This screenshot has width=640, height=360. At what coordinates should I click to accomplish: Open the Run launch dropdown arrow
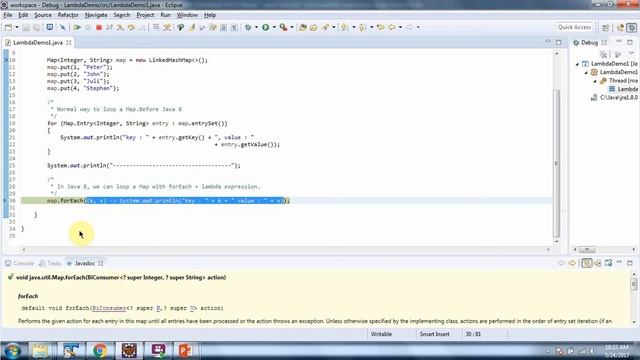tap(274, 27)
